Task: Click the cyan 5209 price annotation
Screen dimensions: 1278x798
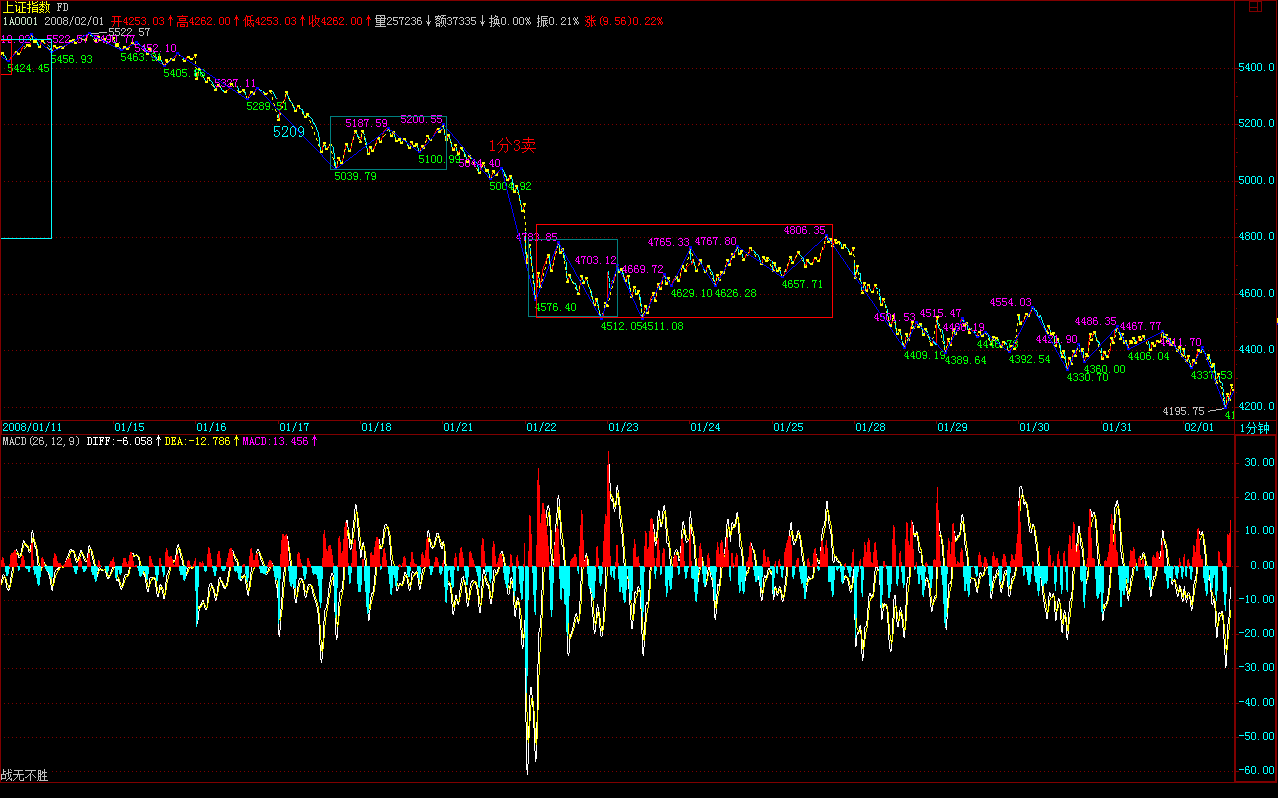Action: point(289,131)
